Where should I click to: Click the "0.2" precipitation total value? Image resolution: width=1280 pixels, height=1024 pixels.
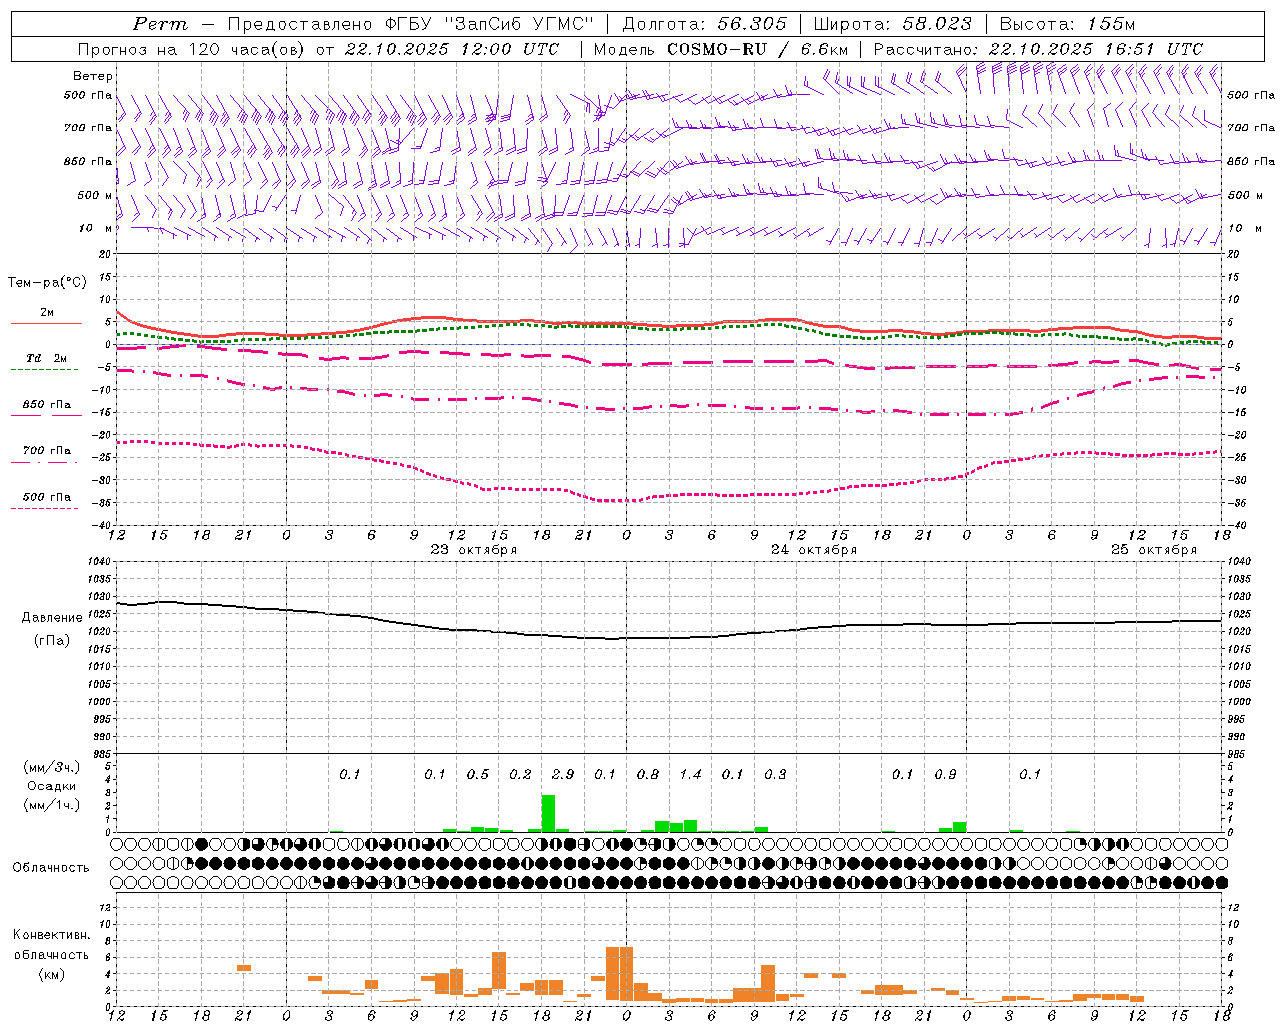520,774
